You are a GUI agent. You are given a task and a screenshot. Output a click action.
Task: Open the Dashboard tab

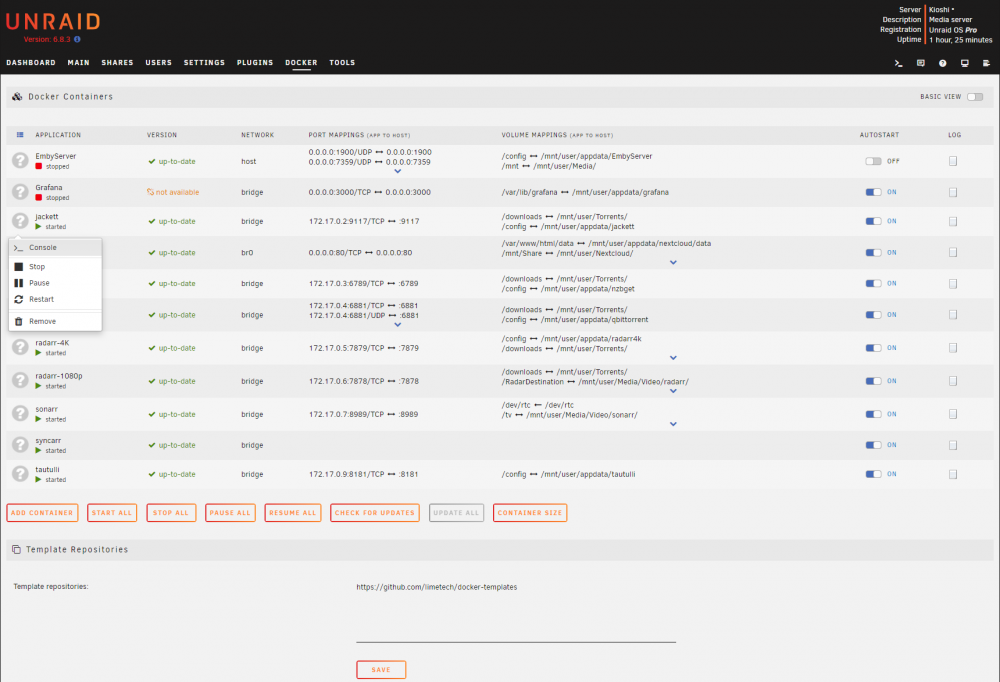pos(31,63)
